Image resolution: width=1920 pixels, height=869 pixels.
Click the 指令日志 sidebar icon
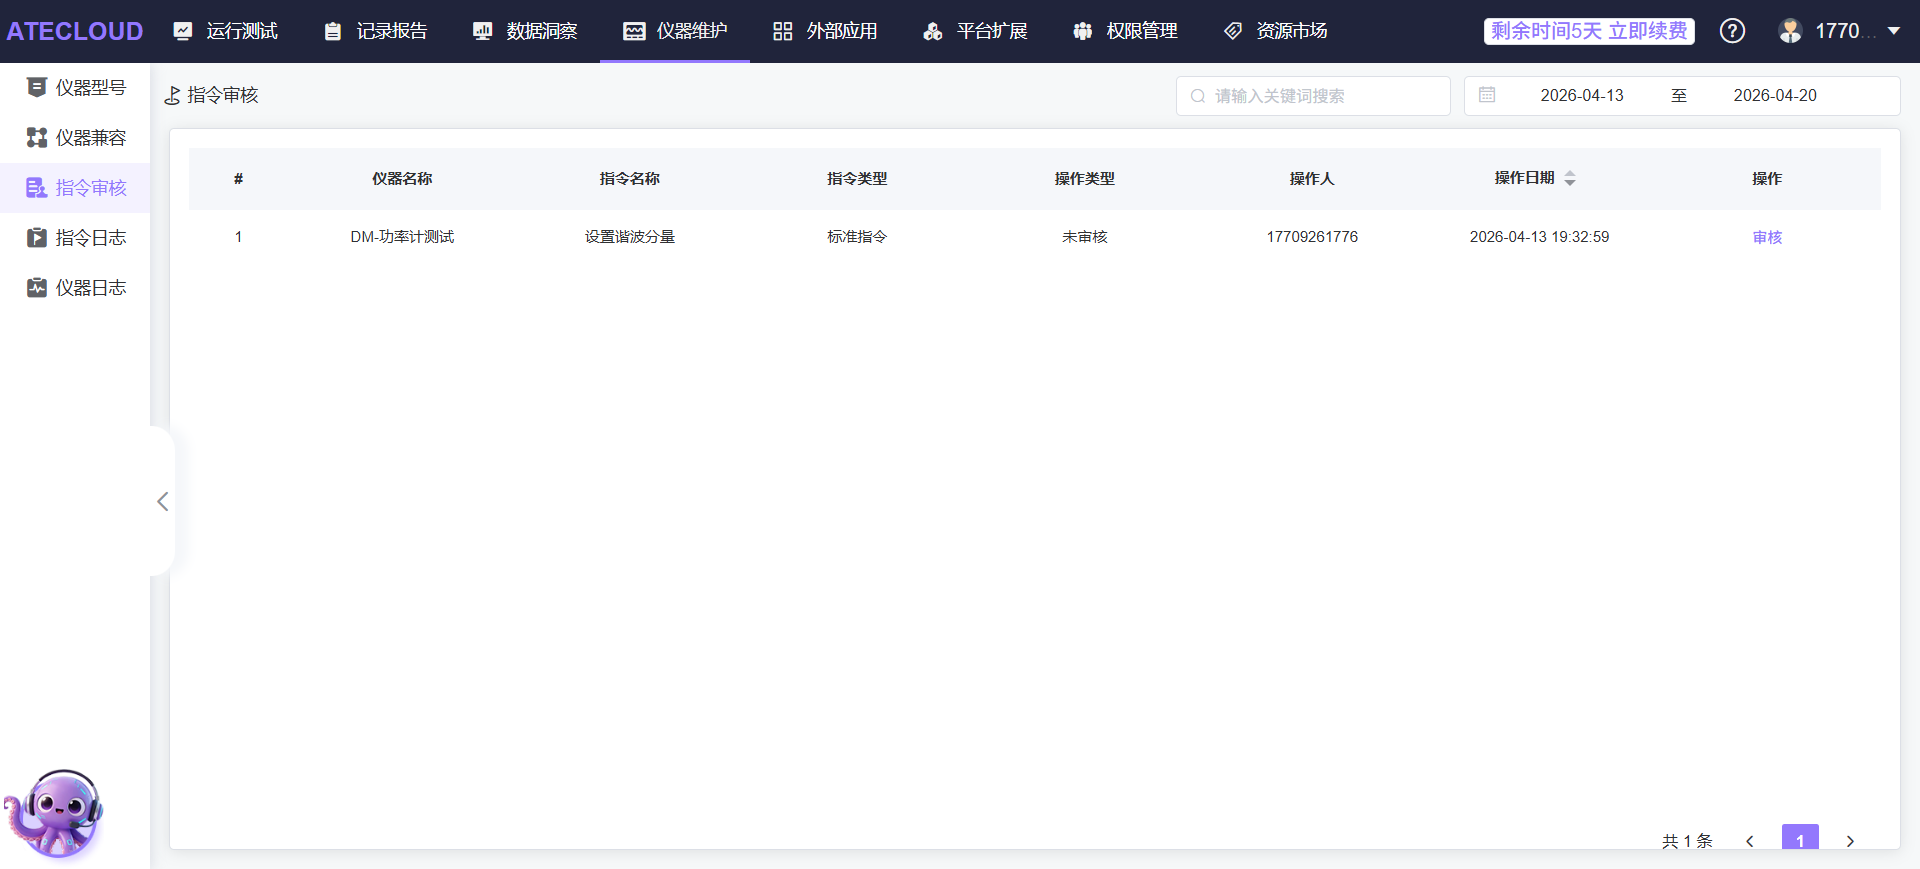[x=37, y=238]
